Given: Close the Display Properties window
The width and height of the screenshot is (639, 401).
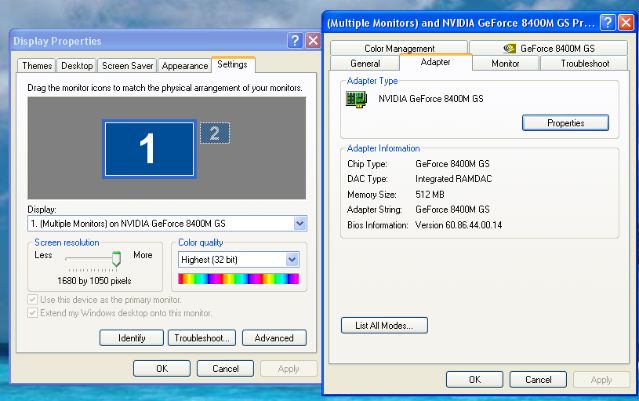Looking at the screenshot, I should [313, 41].
